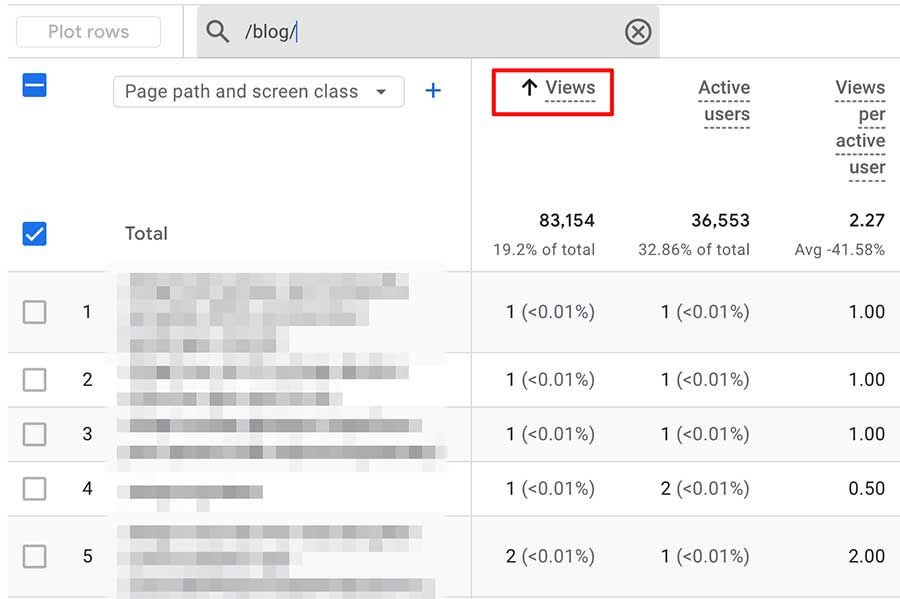Toggle the select-all checkbox at top left

pyautogui.click(x=34, y=86)
